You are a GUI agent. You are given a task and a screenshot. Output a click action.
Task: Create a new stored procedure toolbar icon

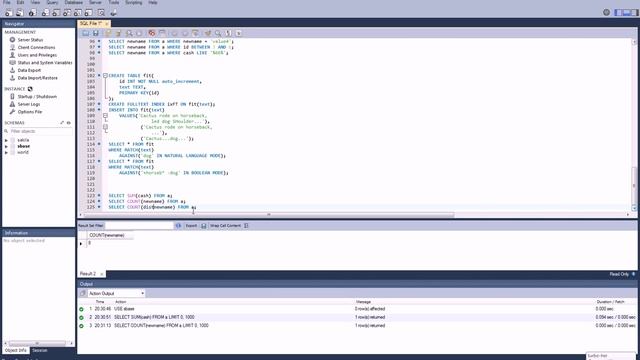(78, 13)
